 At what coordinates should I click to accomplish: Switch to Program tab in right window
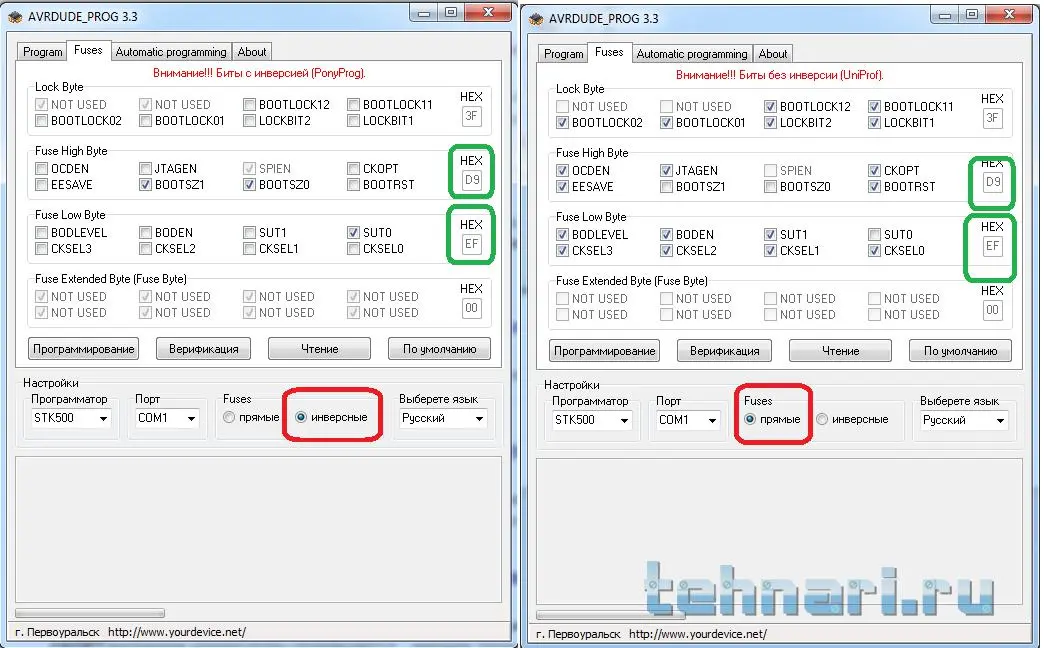click(563, 54)
